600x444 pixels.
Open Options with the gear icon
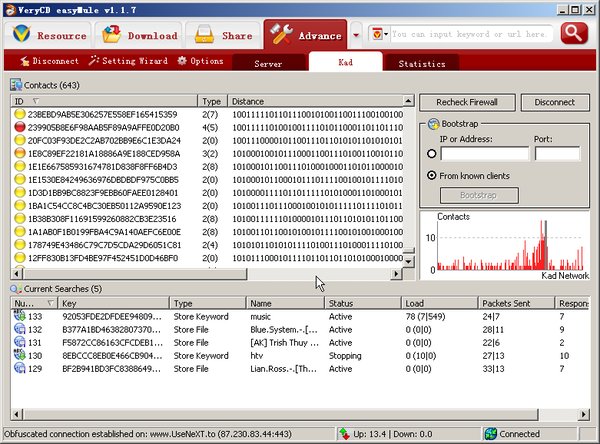click(201, 61)
